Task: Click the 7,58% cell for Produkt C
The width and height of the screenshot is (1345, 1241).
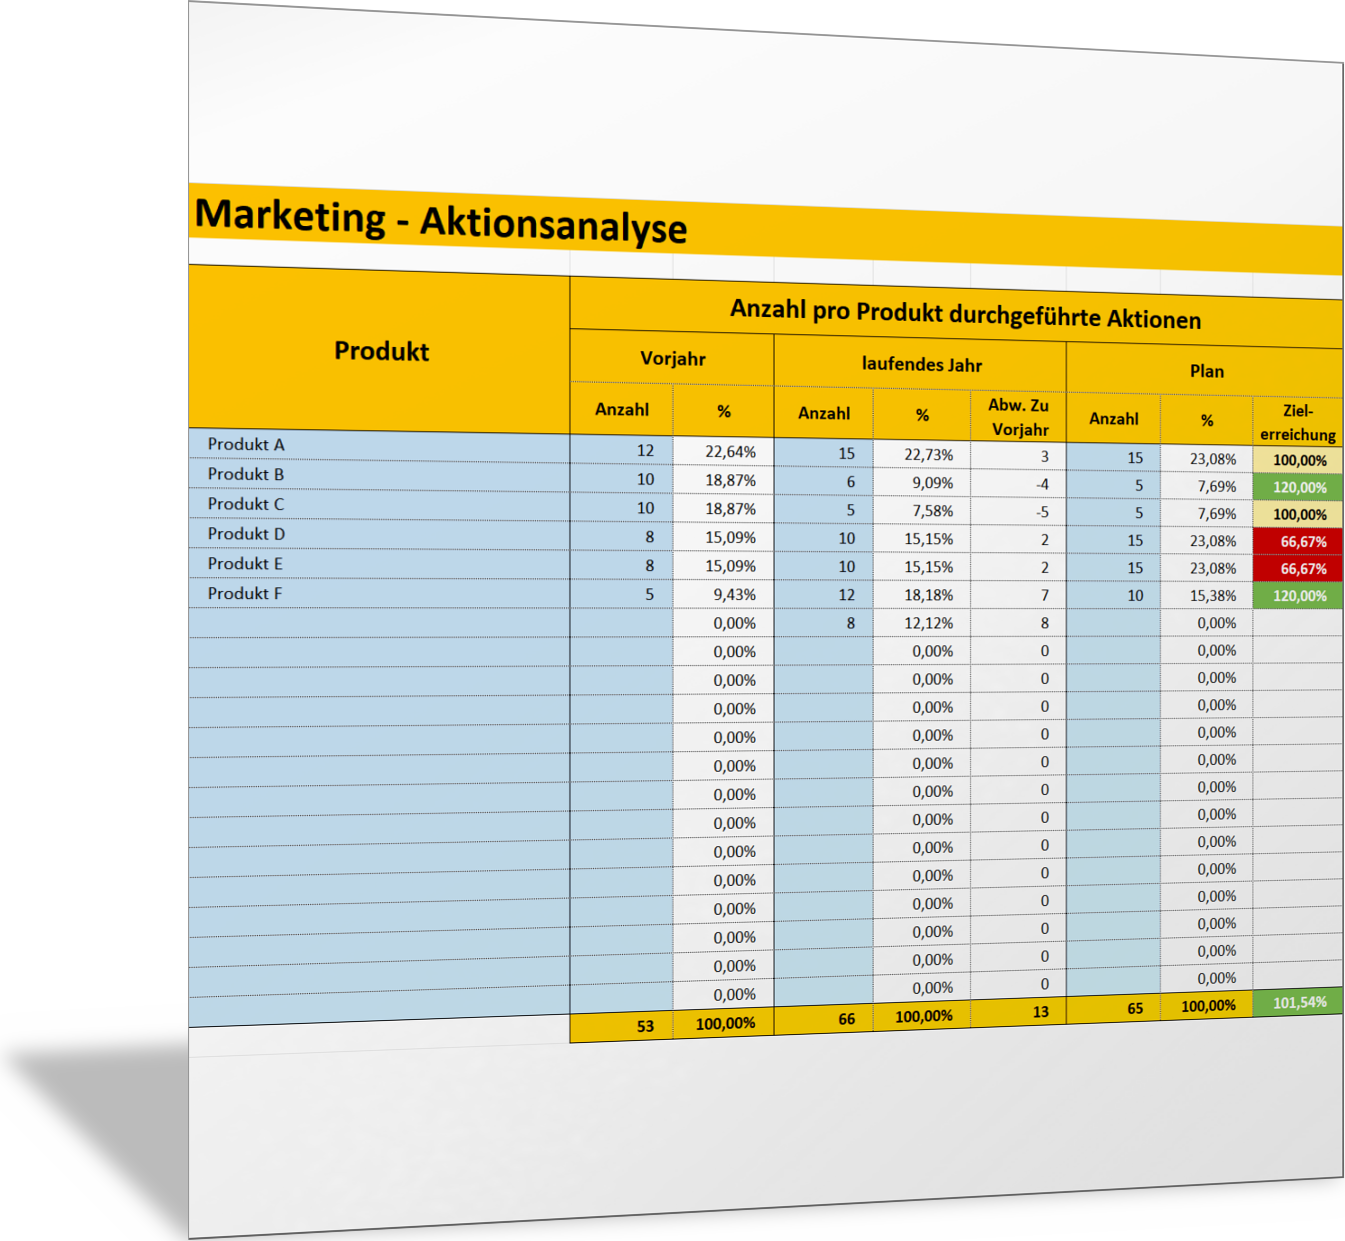Action: [x=923, y=510]
